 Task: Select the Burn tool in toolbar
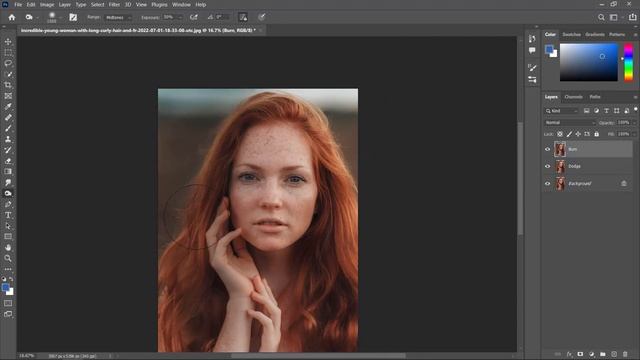pyautogui.click(x=8, y=193)
